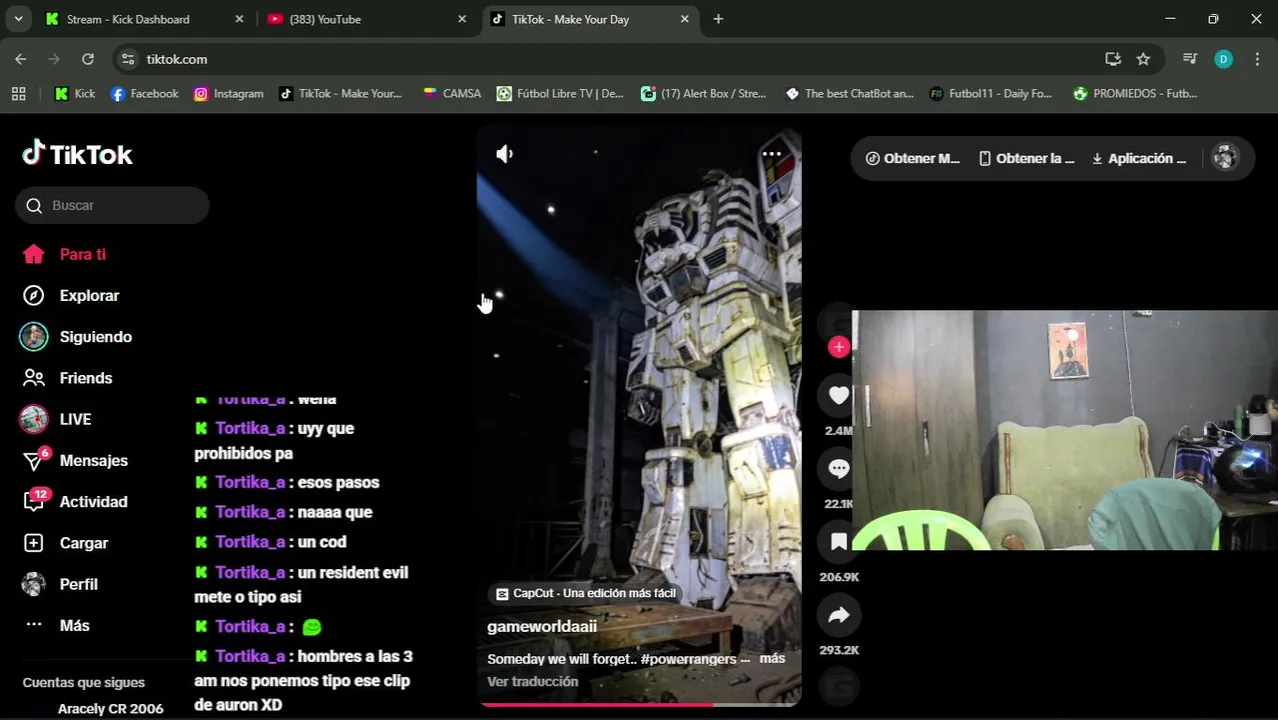Open the Kick bookmark
The height and width of the screenshot is (720, 1278).
[x=75, y=93]
